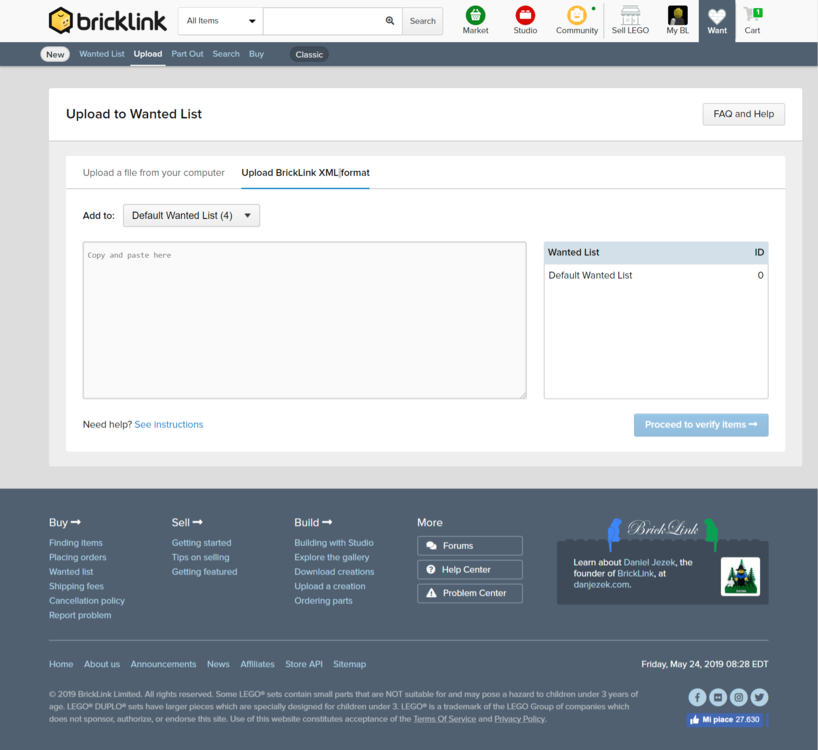Open the Terms Of Service link
The image size is (818, 750).
click(444, 719)
